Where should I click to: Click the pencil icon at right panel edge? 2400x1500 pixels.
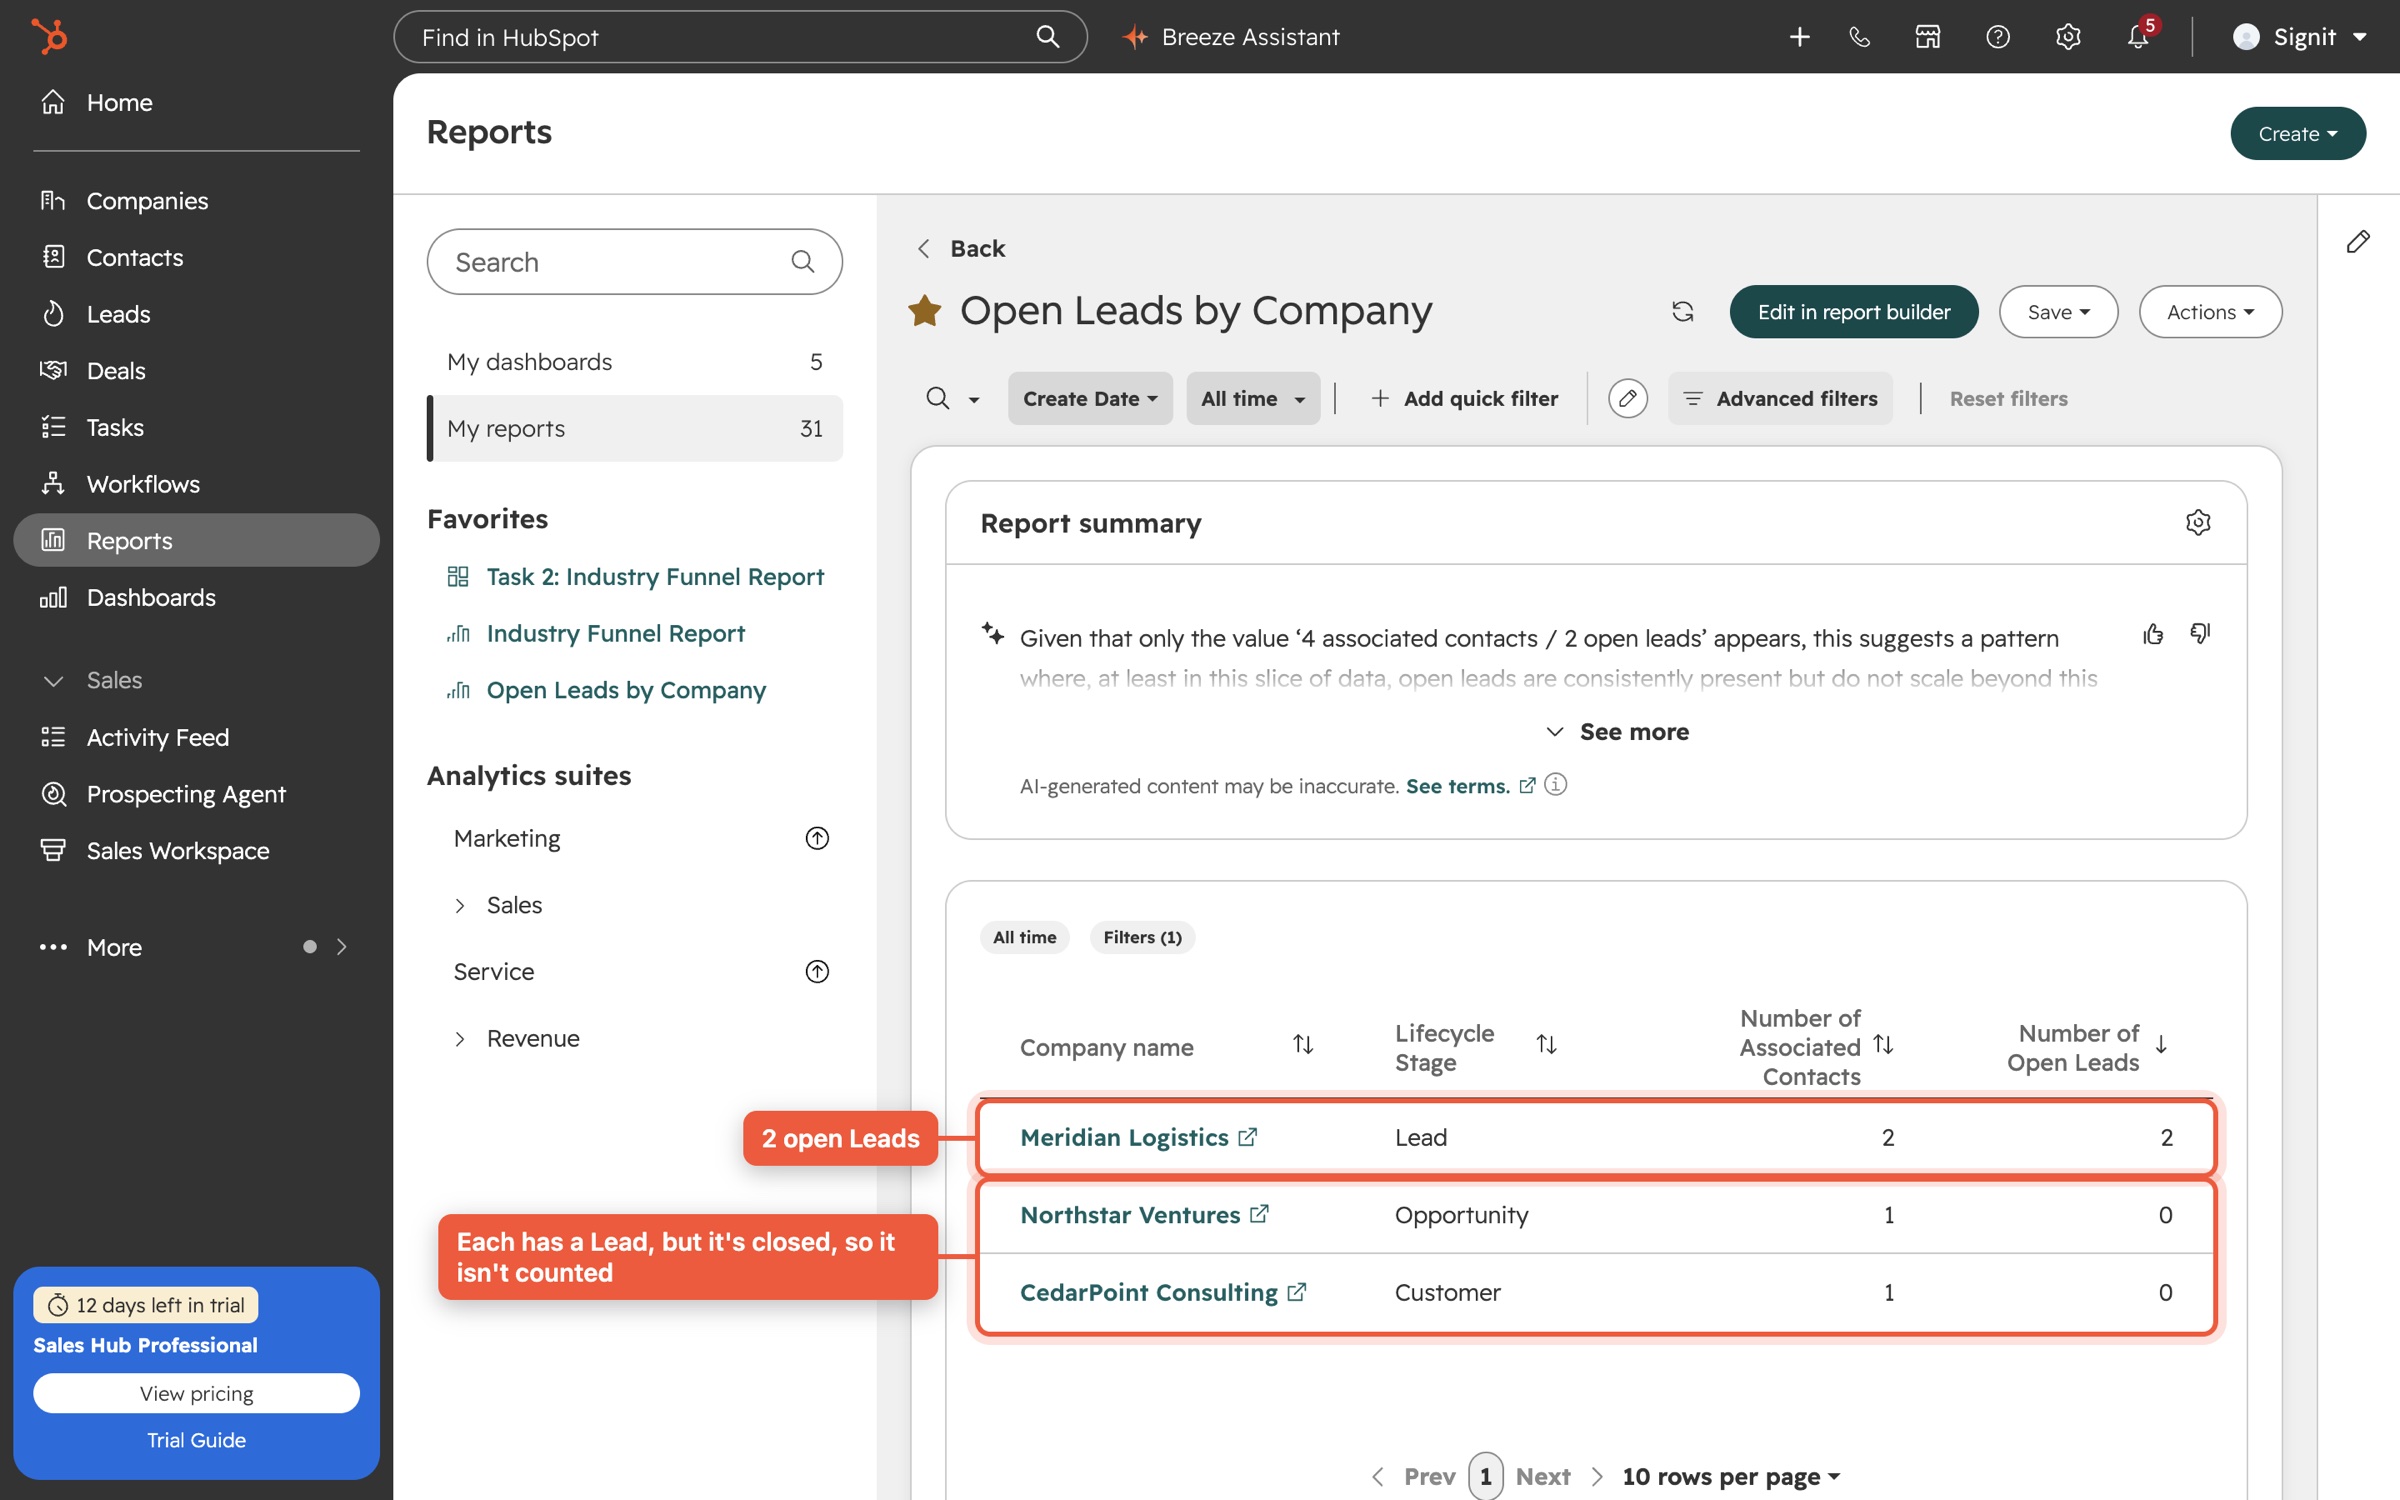pos(2358,242)
